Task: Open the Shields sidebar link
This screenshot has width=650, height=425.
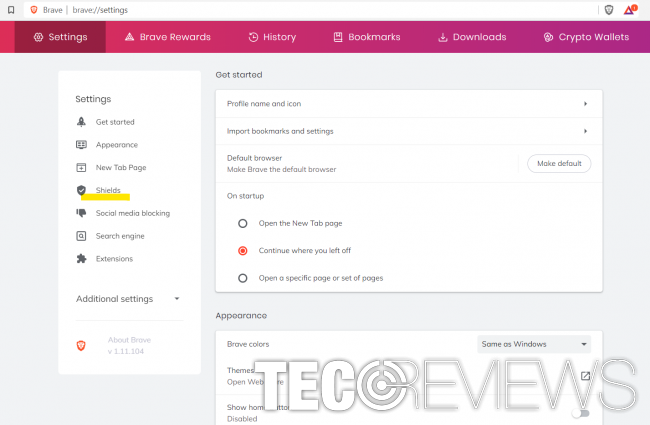Action: pyautogui.click(x=108, y=190)
